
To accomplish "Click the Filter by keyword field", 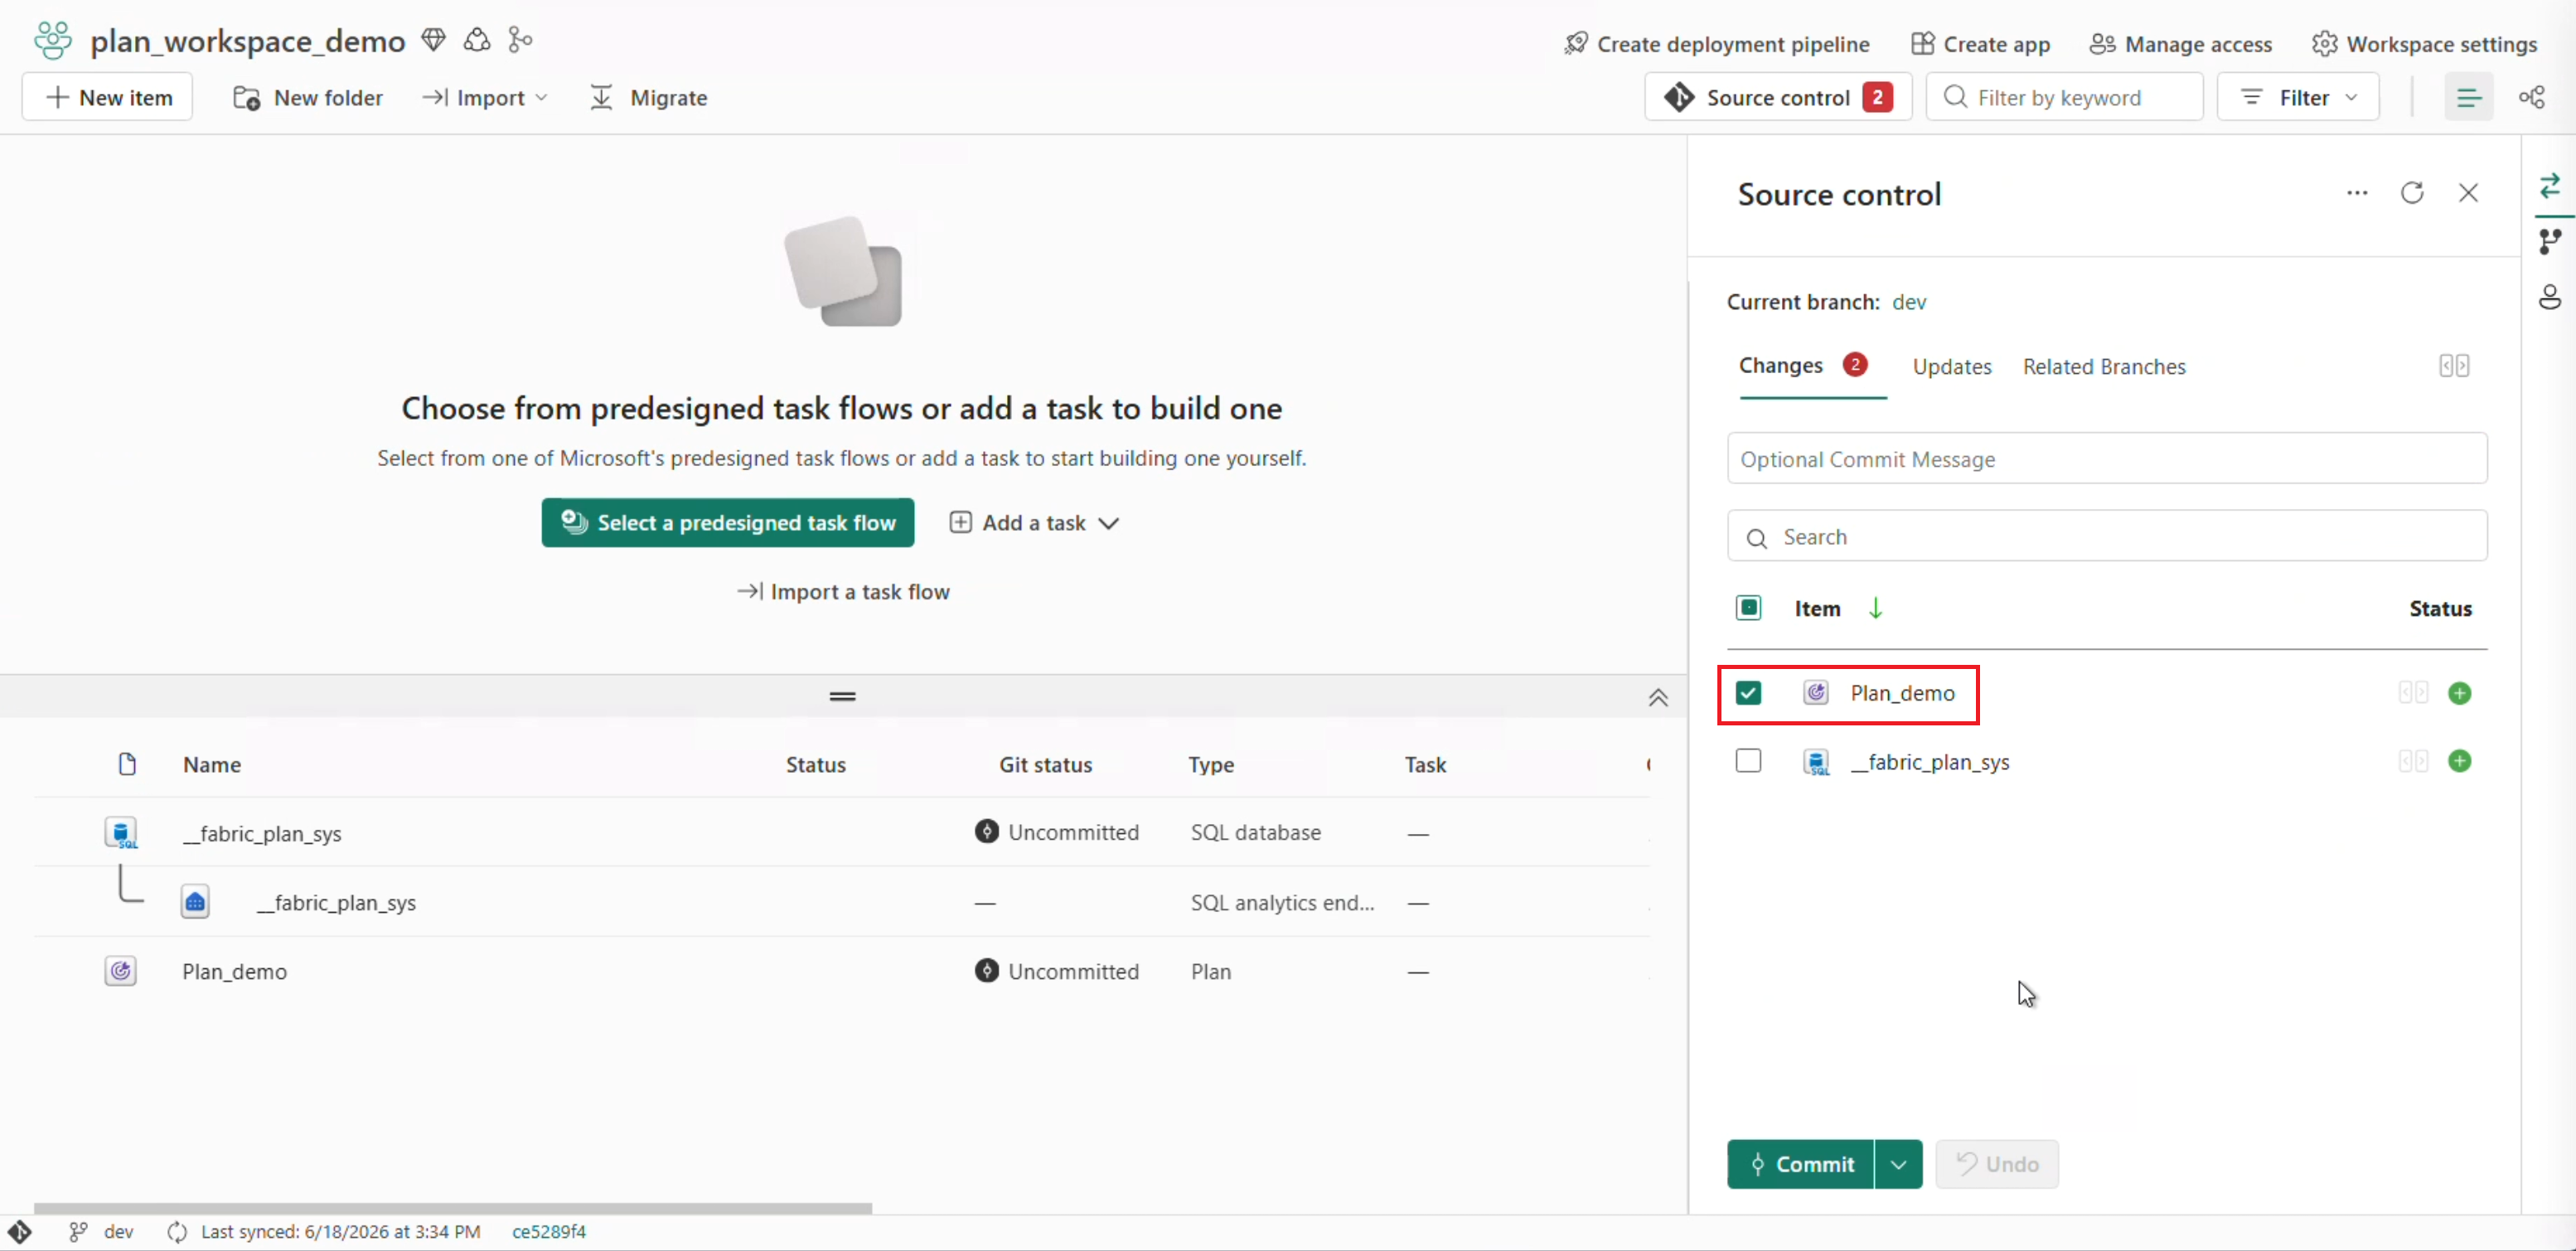I will pyautogui.click(x=2064, y=97).
